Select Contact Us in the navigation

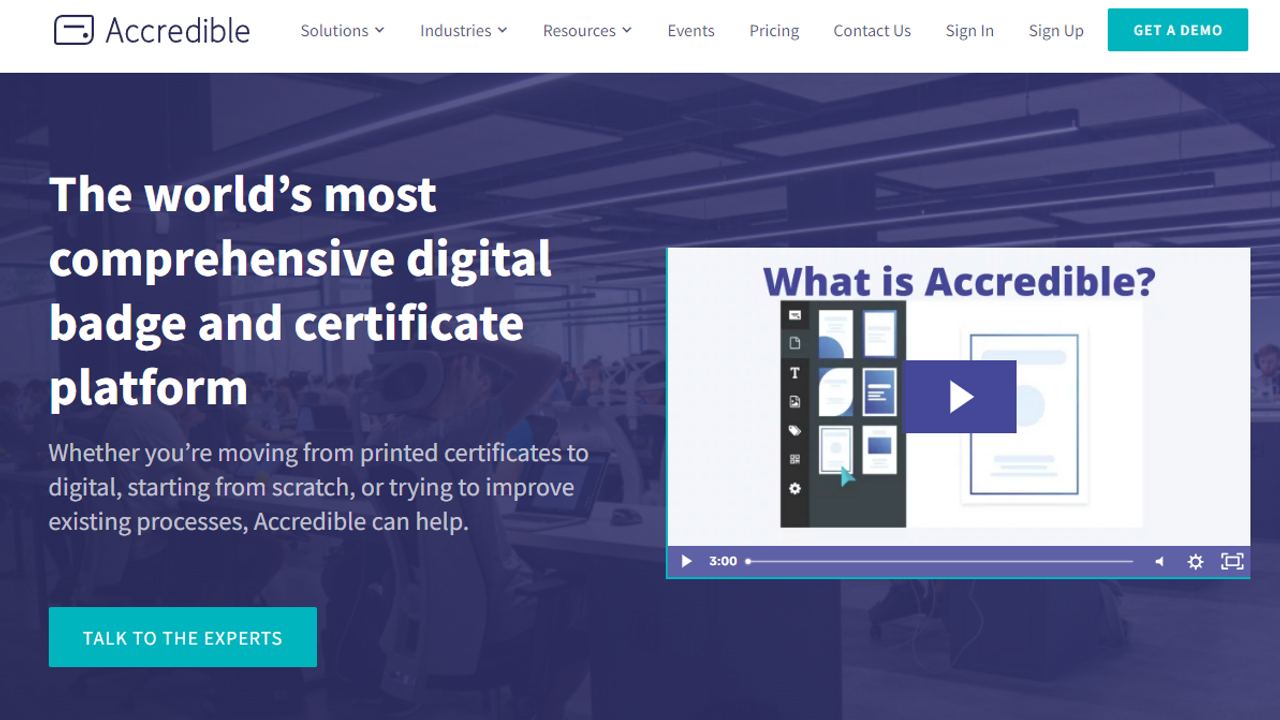point(872,31)
